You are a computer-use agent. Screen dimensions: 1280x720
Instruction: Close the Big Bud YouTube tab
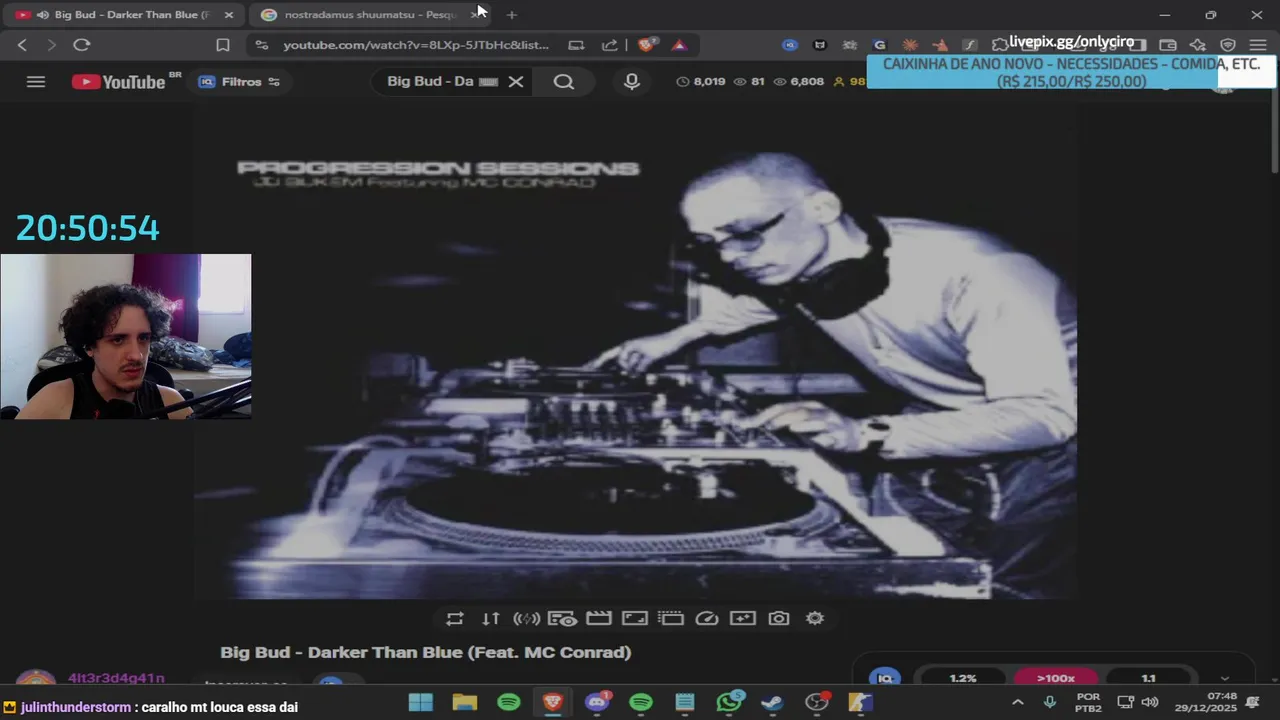coord(229,15)
